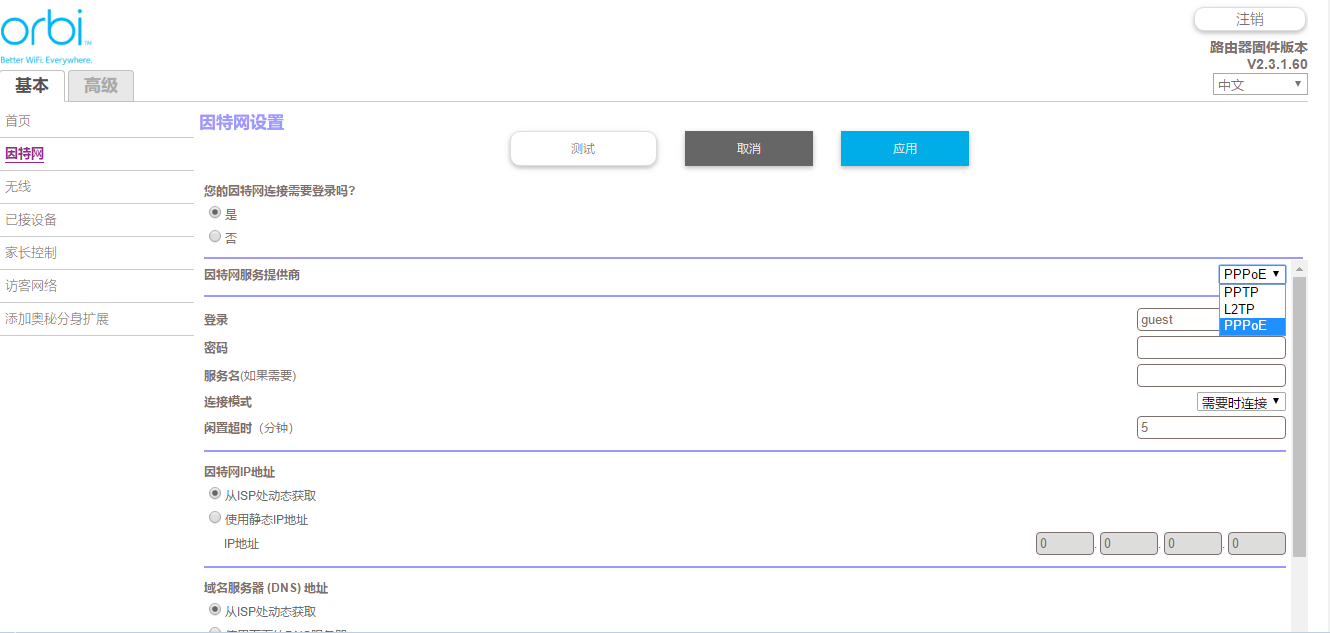1330x633 pixels.
Task: Click the 密码 password field
Action: [x=1210, y=348]
